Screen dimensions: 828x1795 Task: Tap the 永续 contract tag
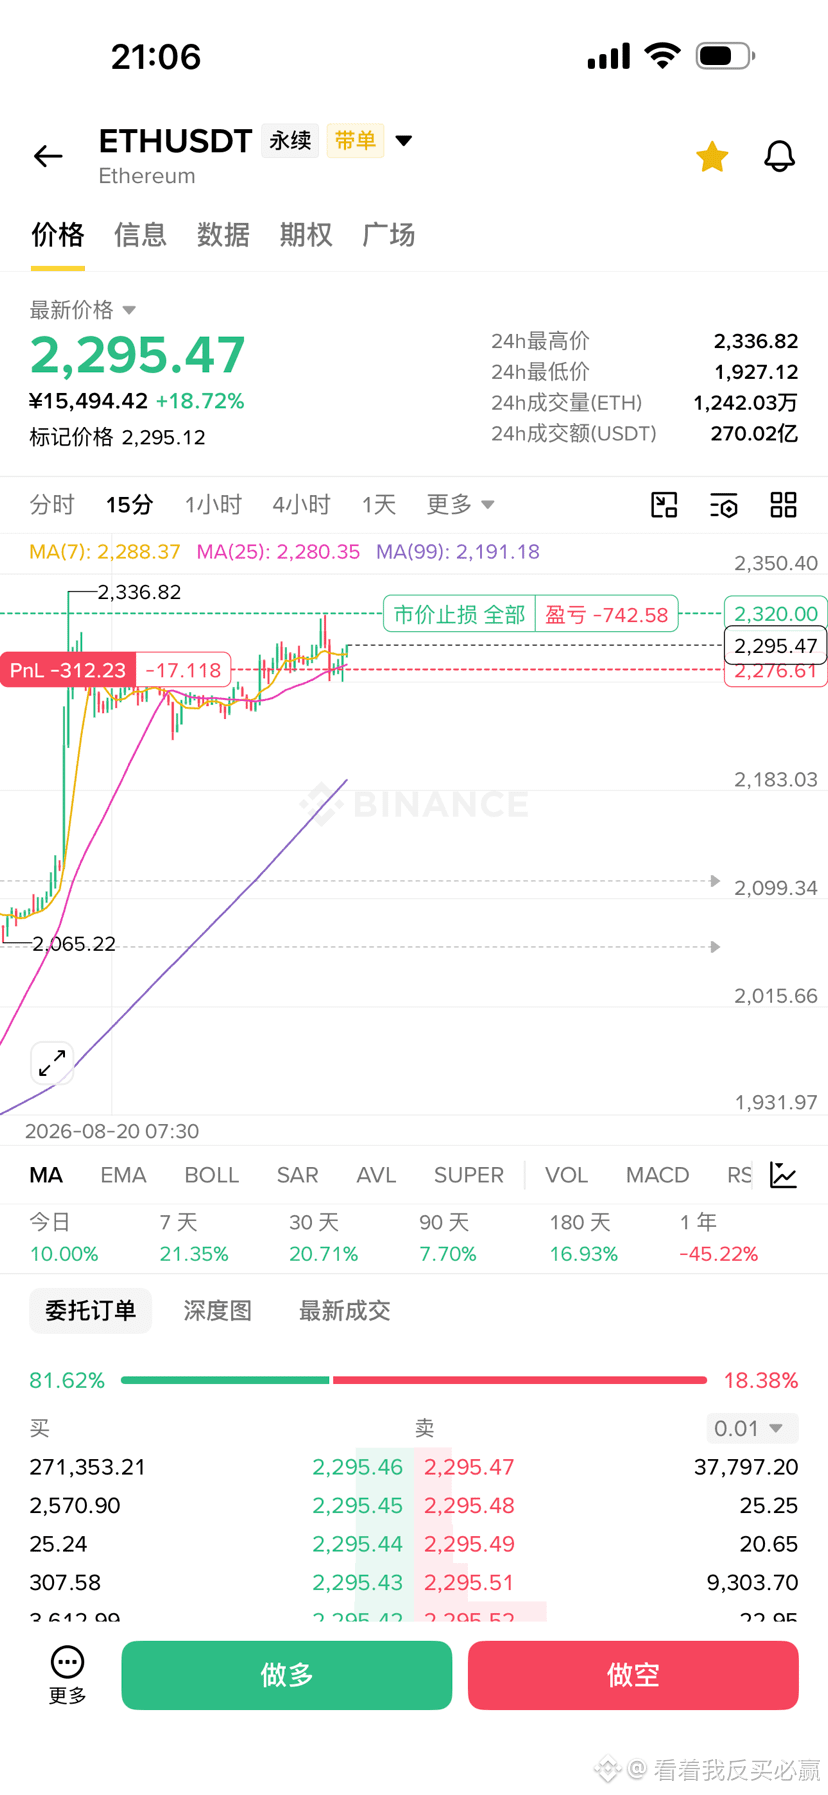pyautogui.click(x=290, y=141)
